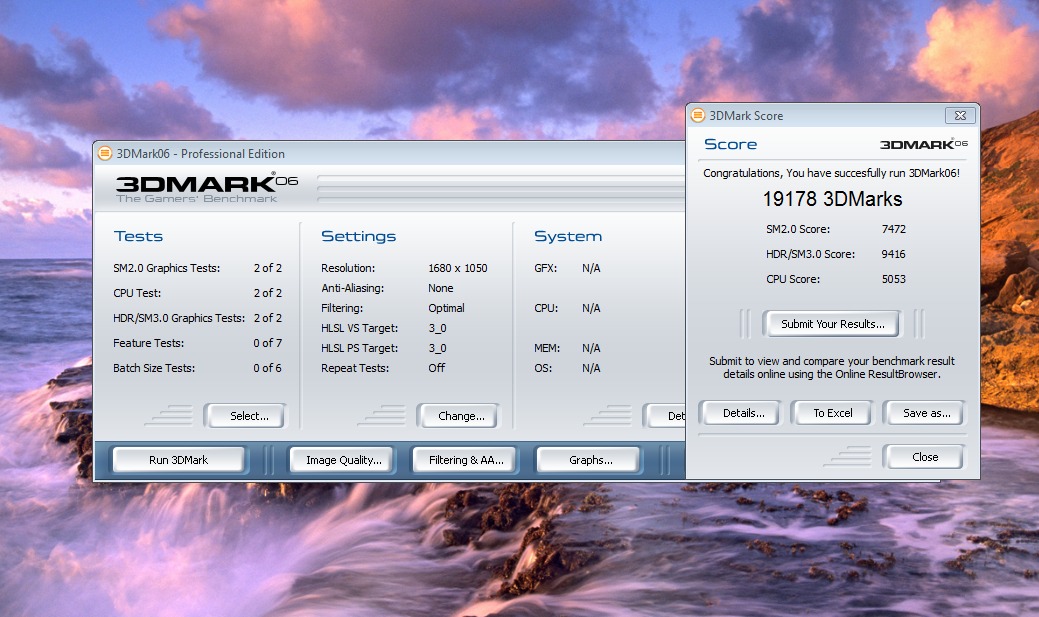Viewport: 1039px width, 617px height.
Task: Open Image Quality settings
Action: point(343,460)
